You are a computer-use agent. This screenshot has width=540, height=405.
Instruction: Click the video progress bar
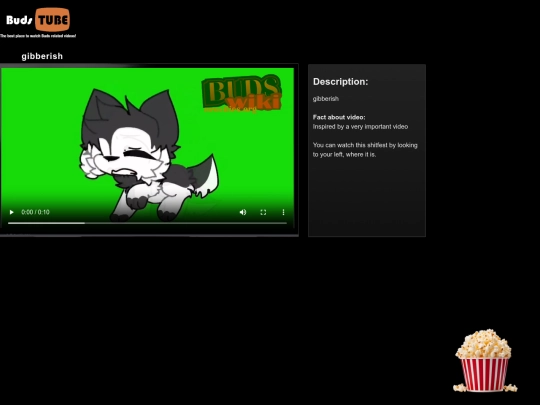pyautogui.click(x=147, y=223)
